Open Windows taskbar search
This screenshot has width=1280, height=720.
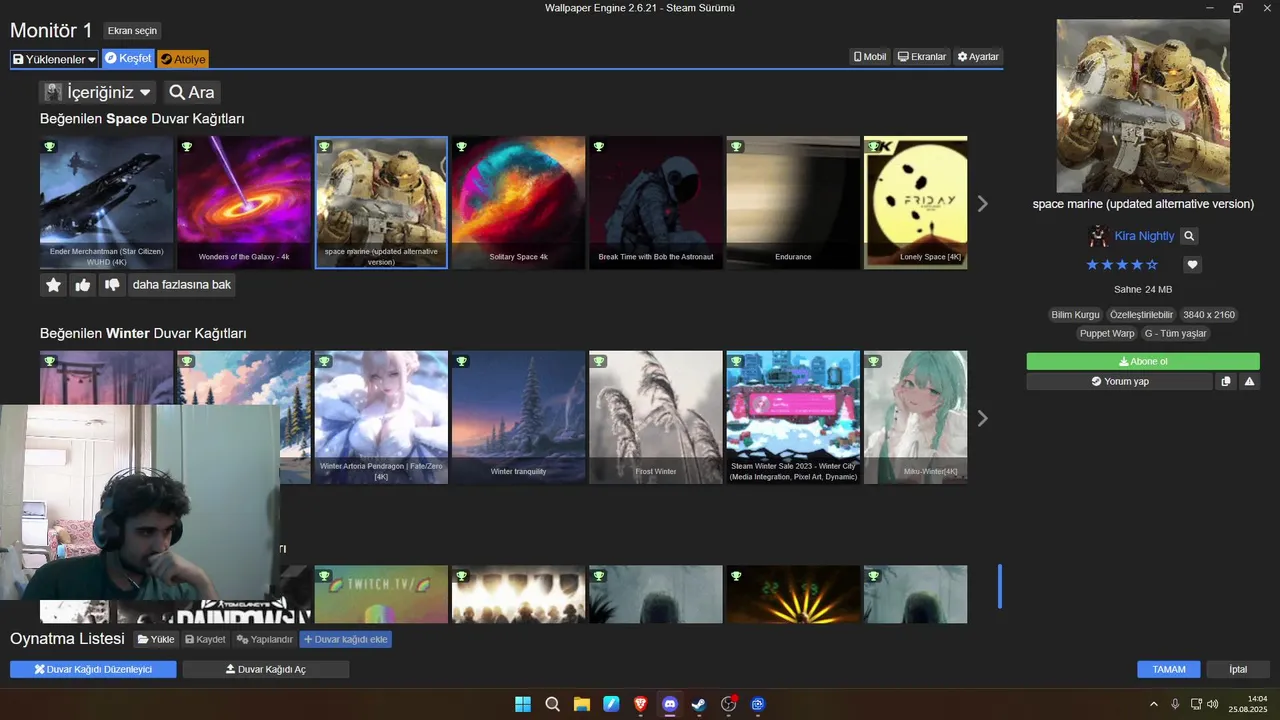pyautogui.click(x=552, y=704)
